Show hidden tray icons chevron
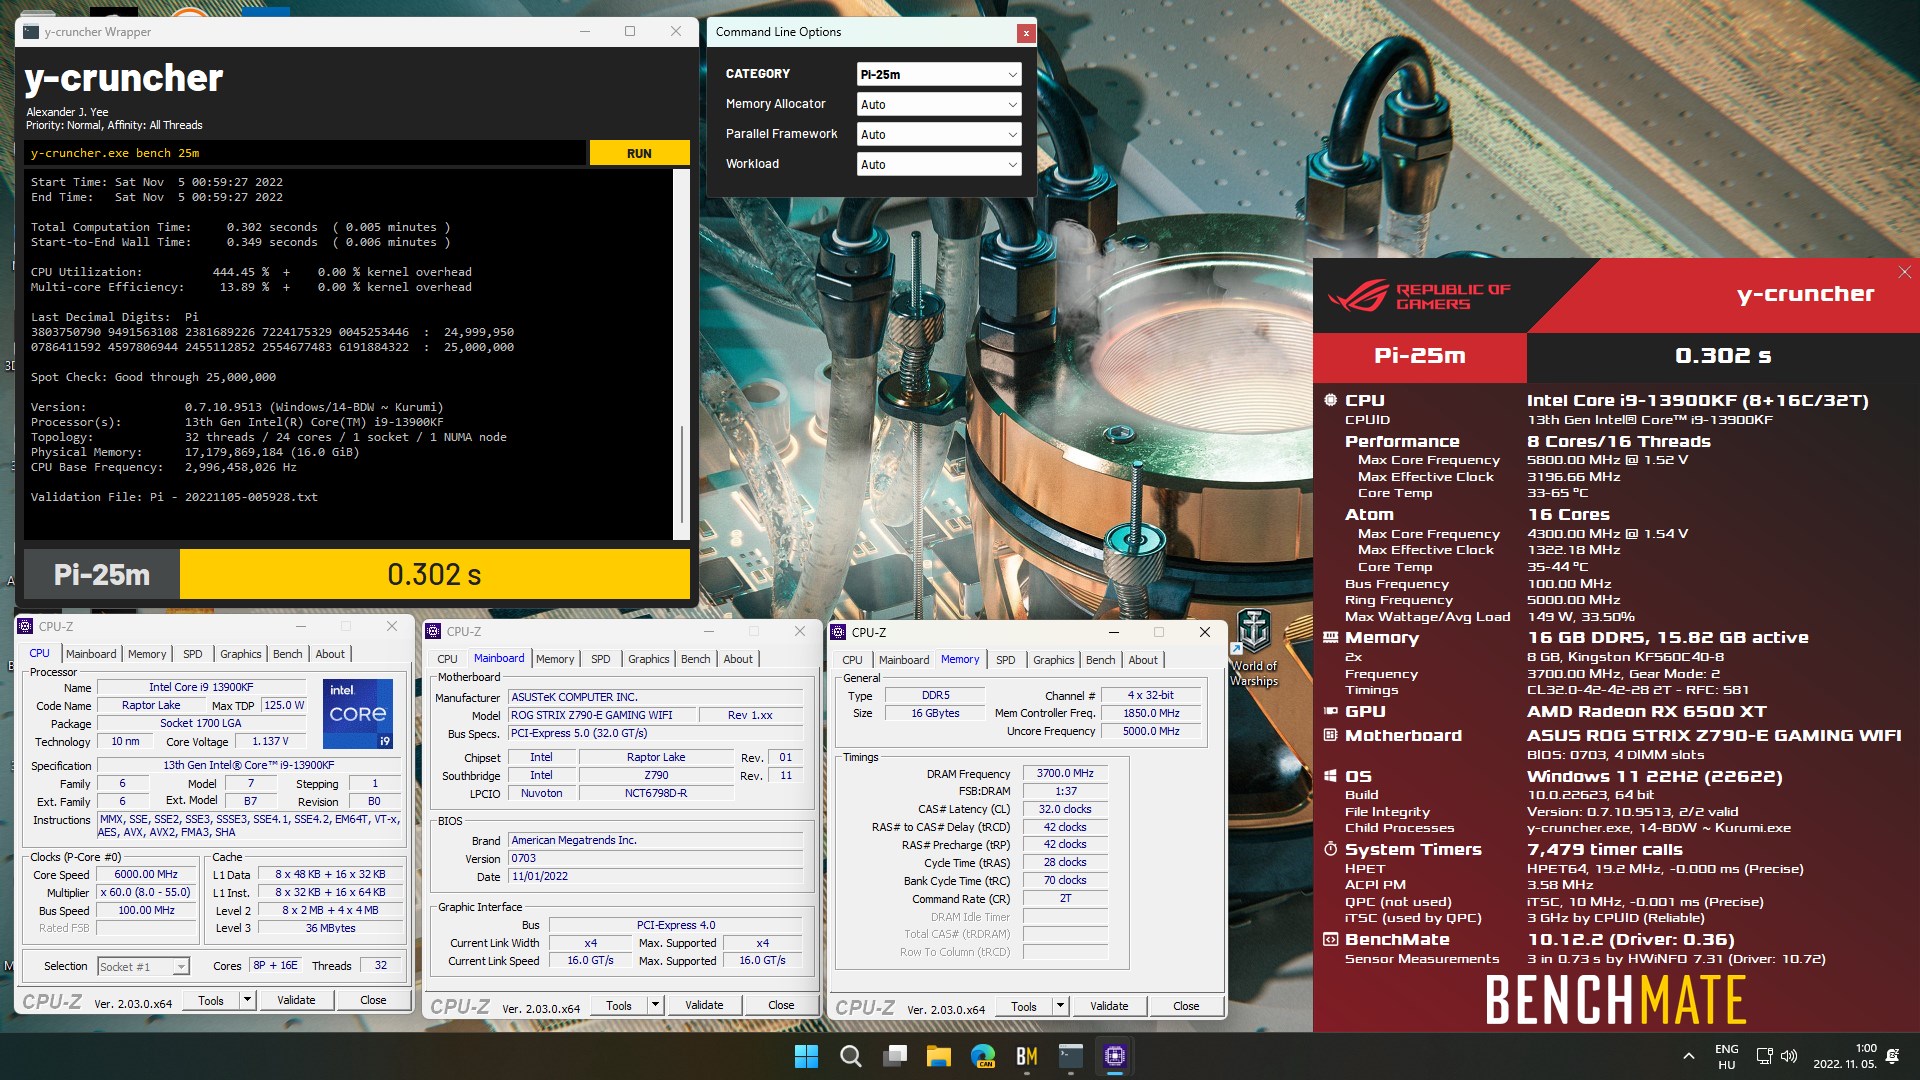 click(x=1689, y=1056)
